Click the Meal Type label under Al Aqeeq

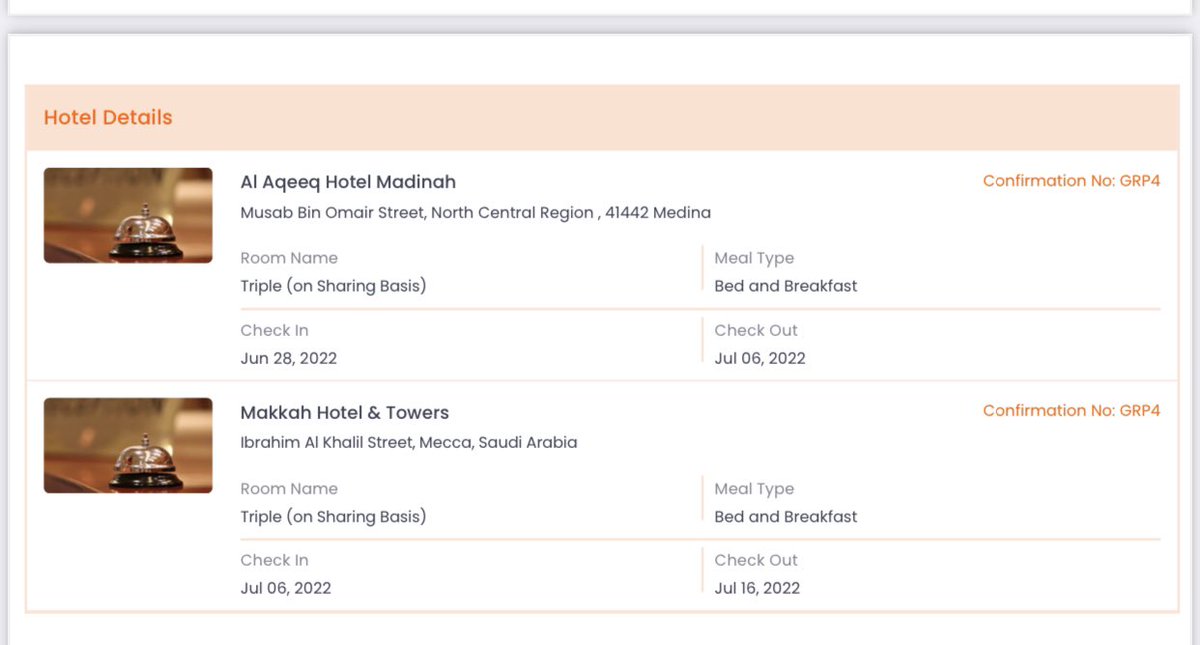(754, 258)
